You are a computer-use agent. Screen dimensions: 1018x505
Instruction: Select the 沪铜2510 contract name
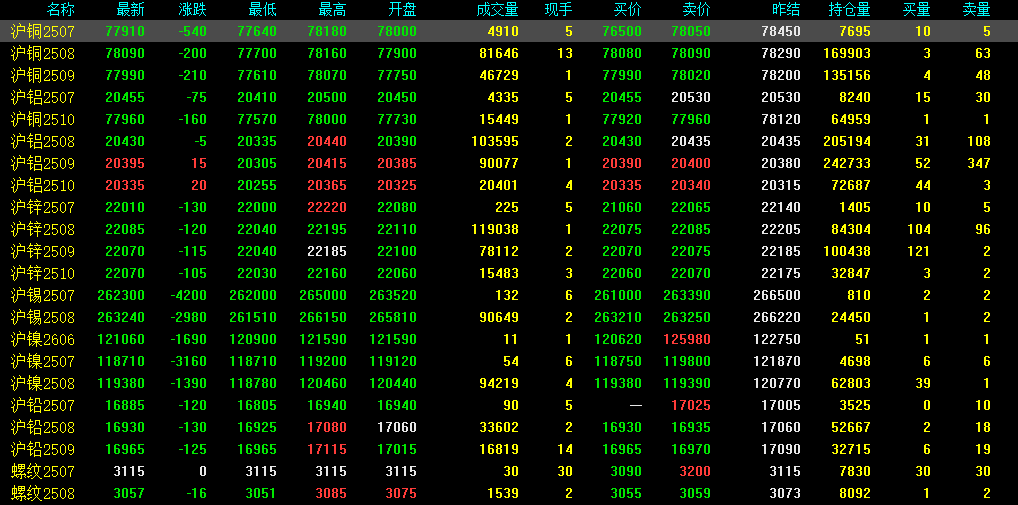tap(43, 119)
